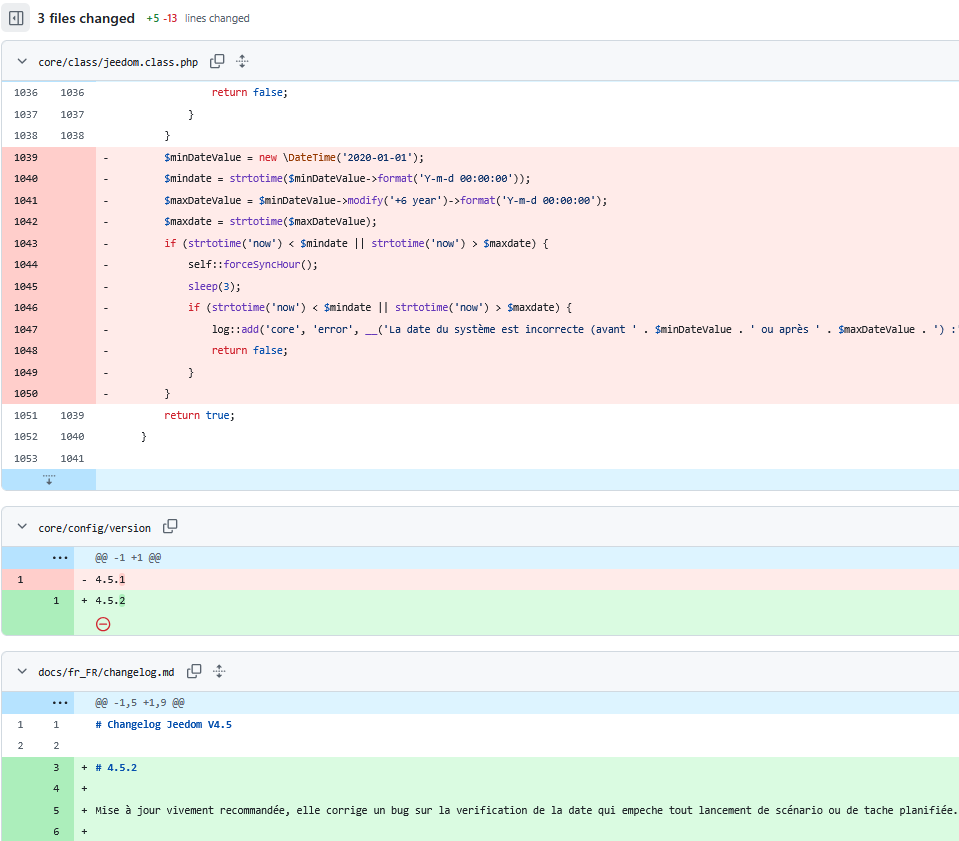
Task: Select added line number 3 in changelog
Action: click(56, 768)
